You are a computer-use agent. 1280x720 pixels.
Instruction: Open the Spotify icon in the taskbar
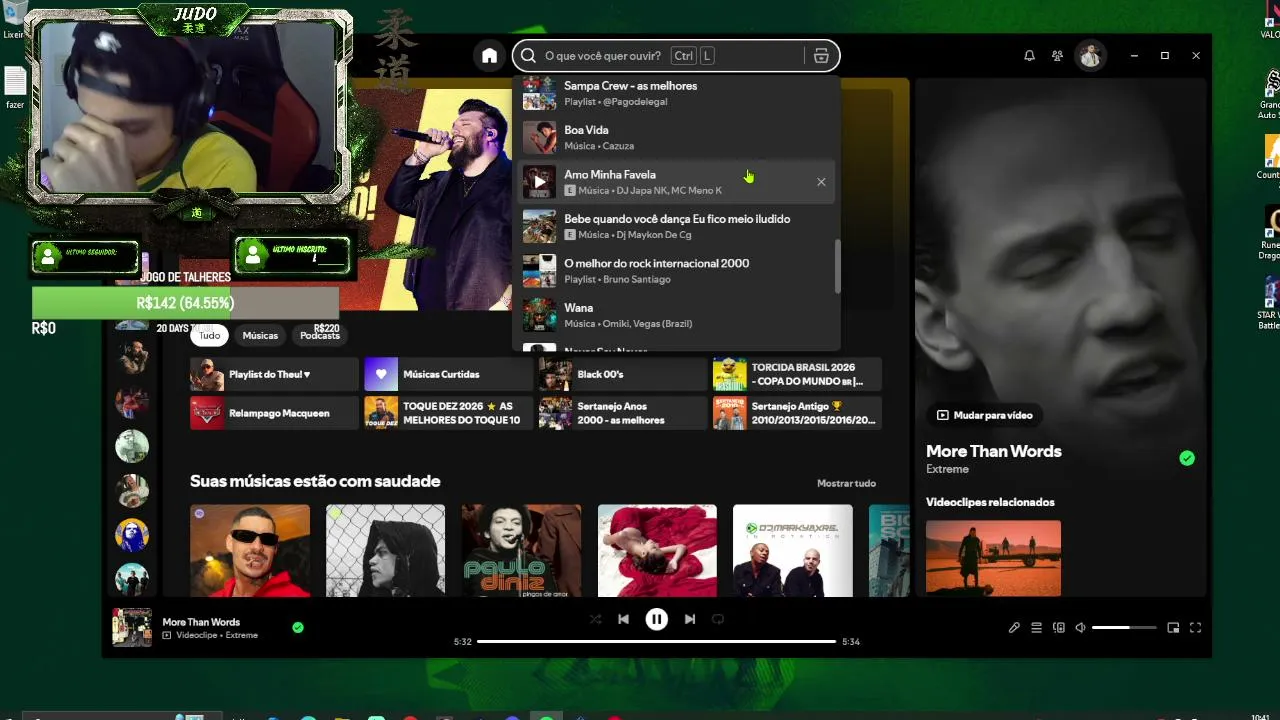546,716
